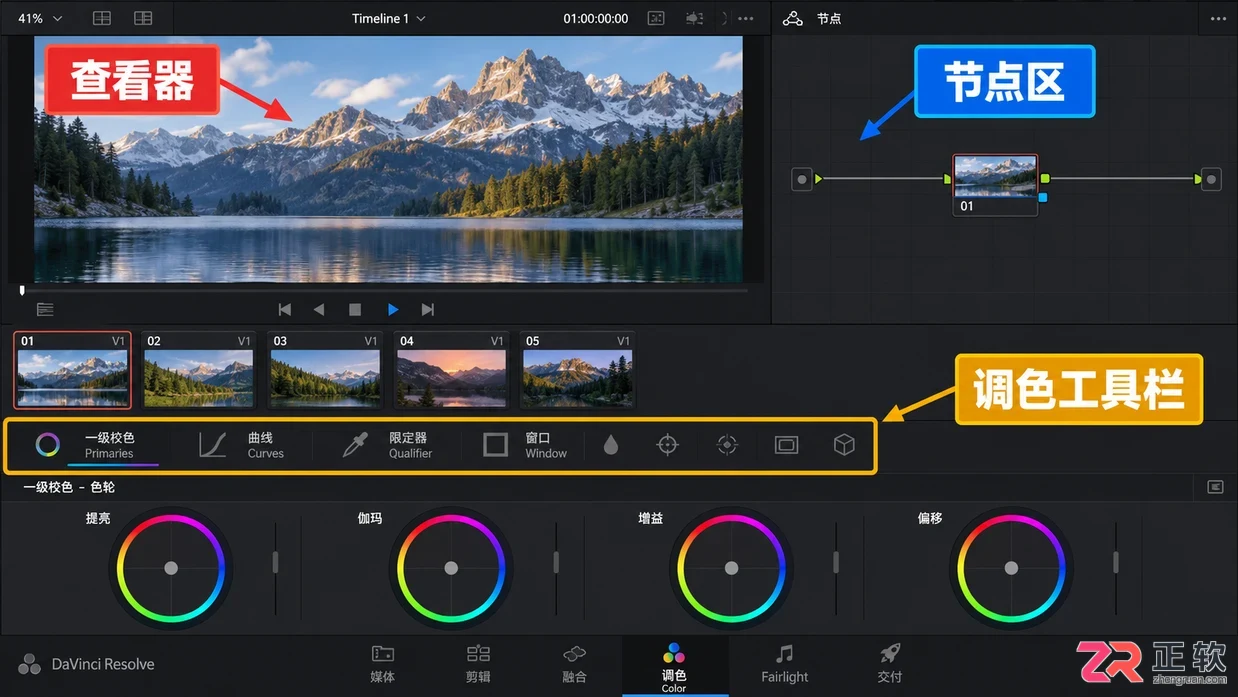Open the crosshair tracker palette
This screenshot has width=1238, height=697.
coord(667,445)
